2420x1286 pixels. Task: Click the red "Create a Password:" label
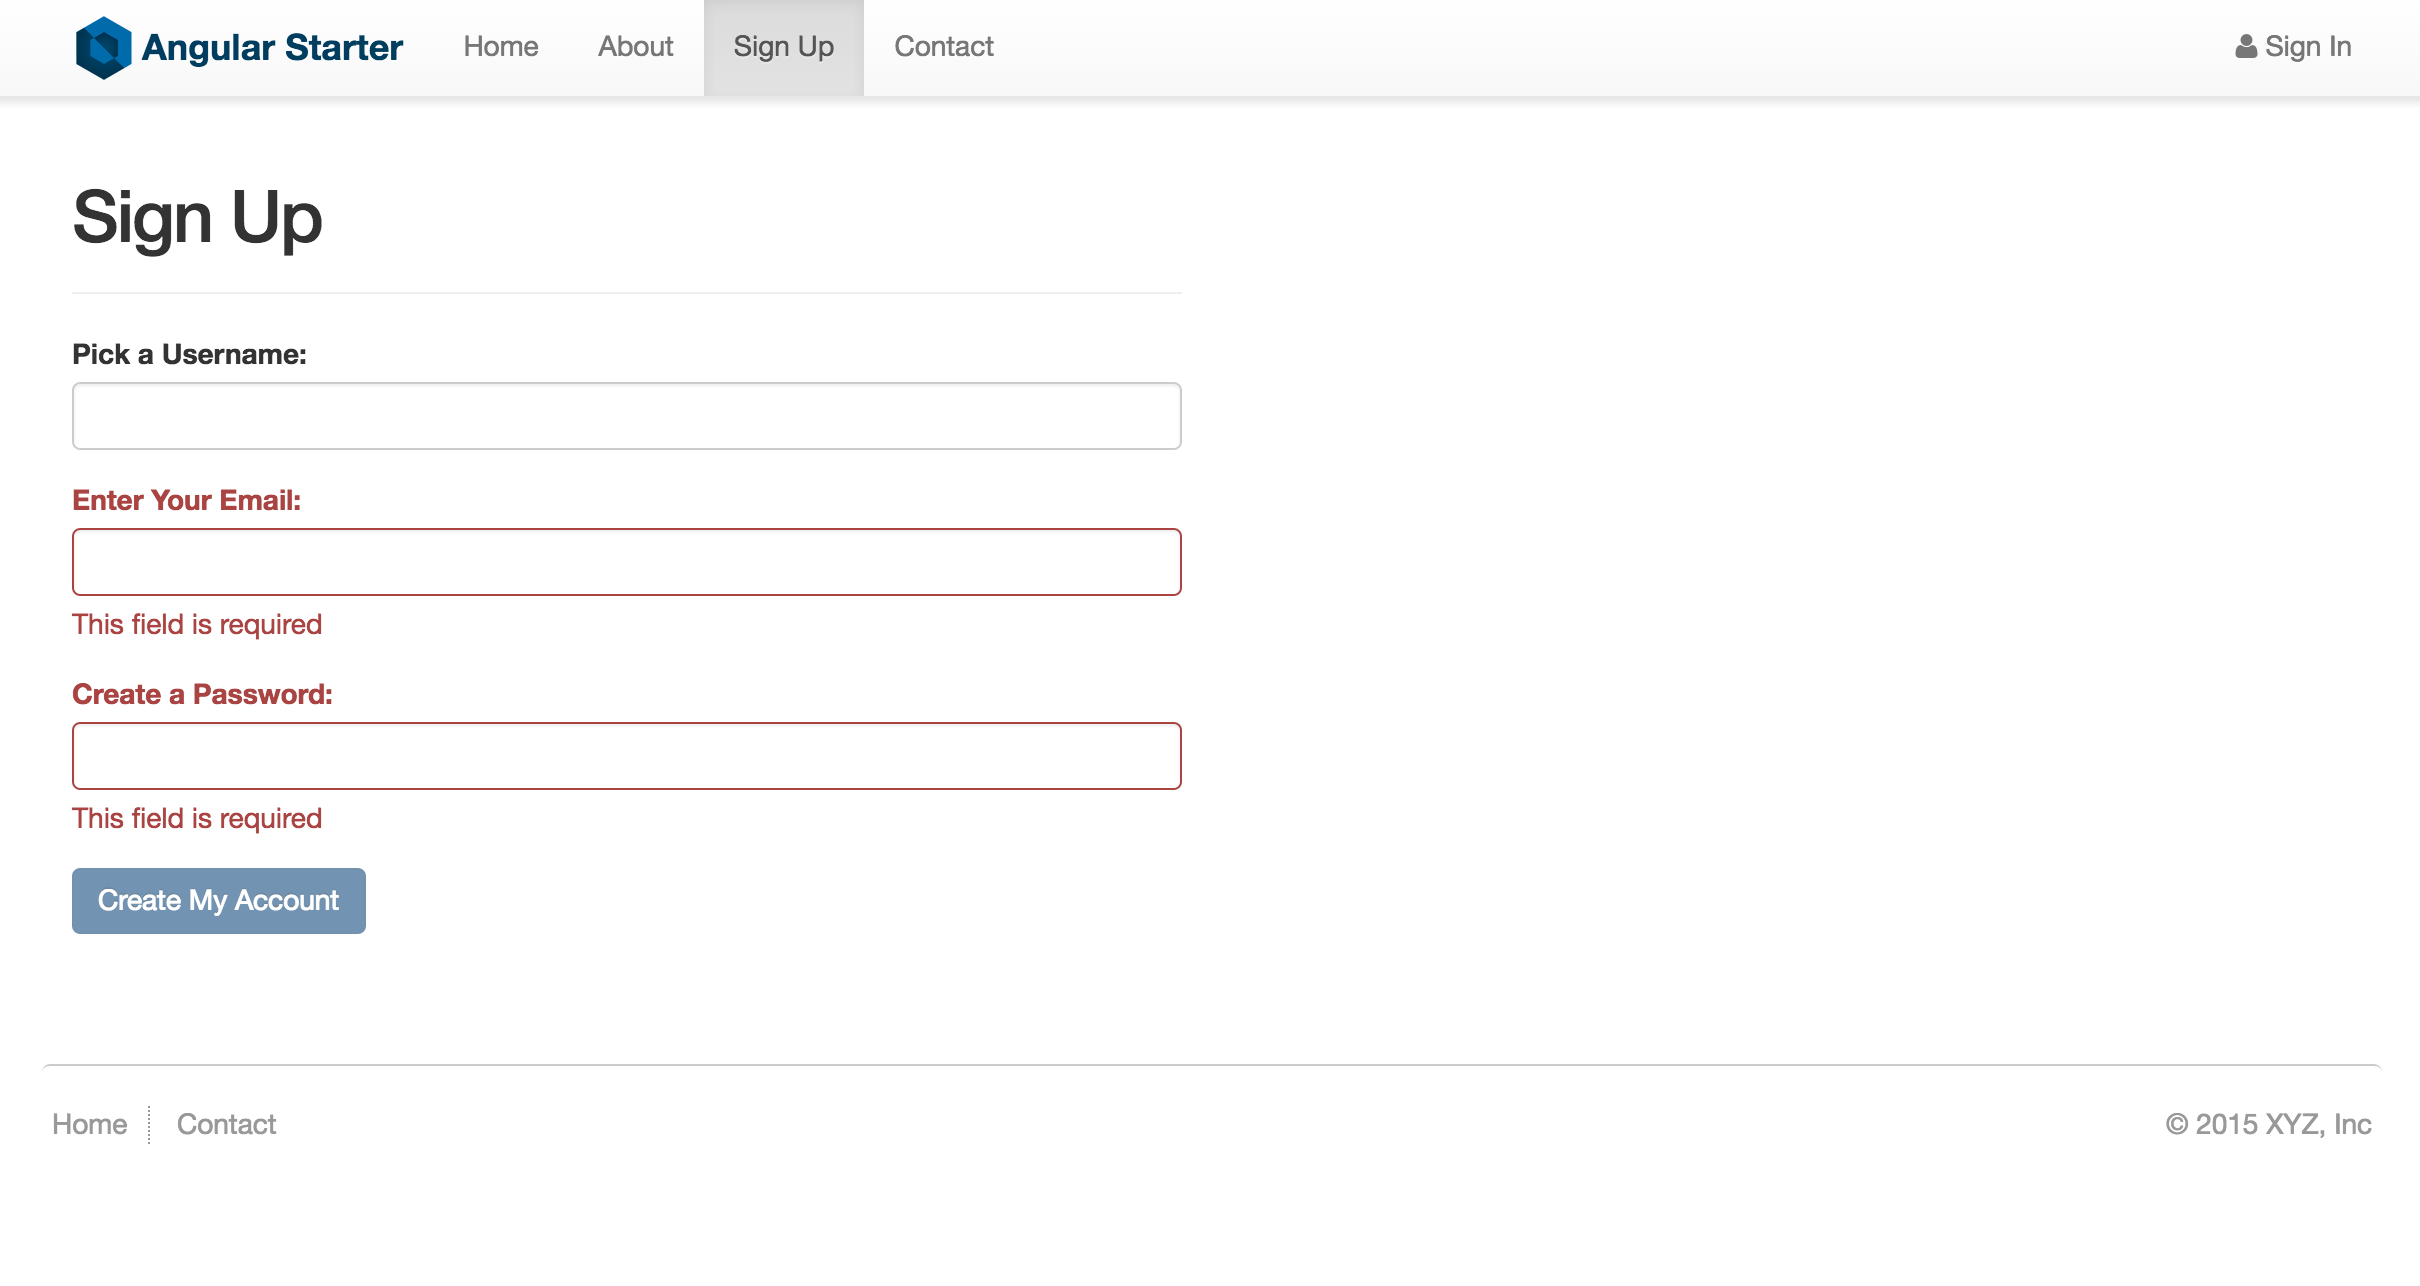202,694
